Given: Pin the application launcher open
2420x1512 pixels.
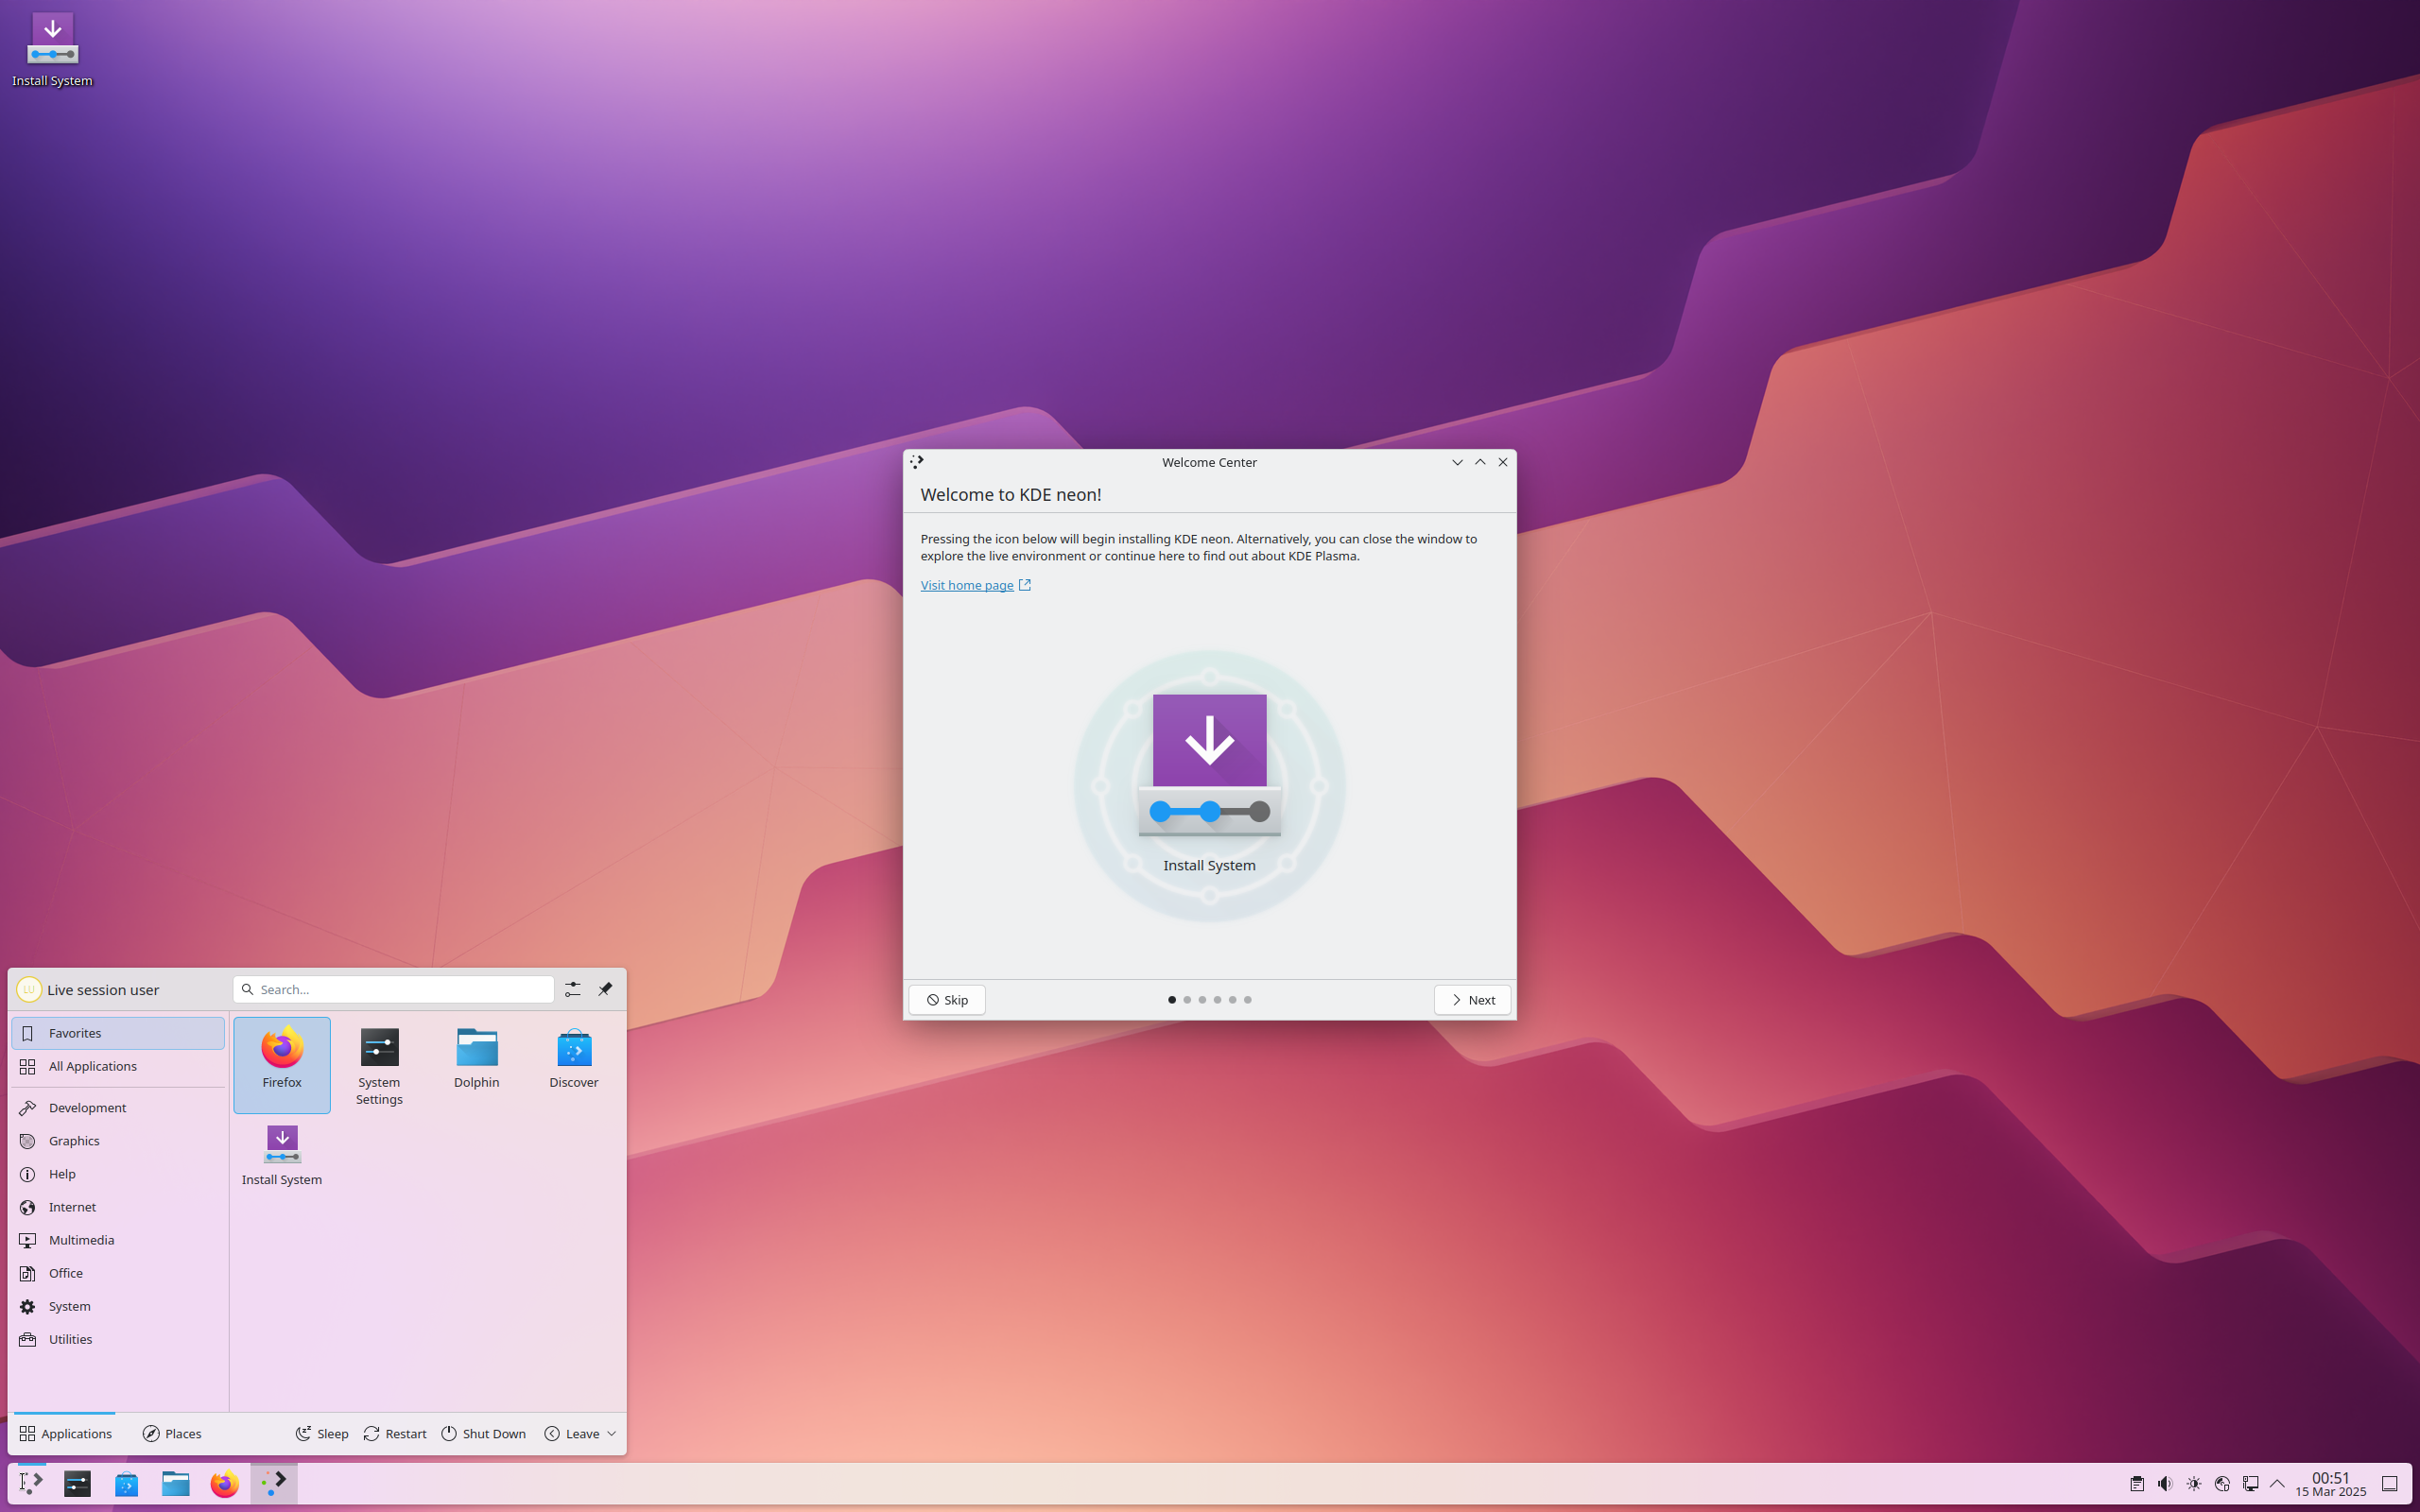Looking at the screenshot, I should point(605,989).
